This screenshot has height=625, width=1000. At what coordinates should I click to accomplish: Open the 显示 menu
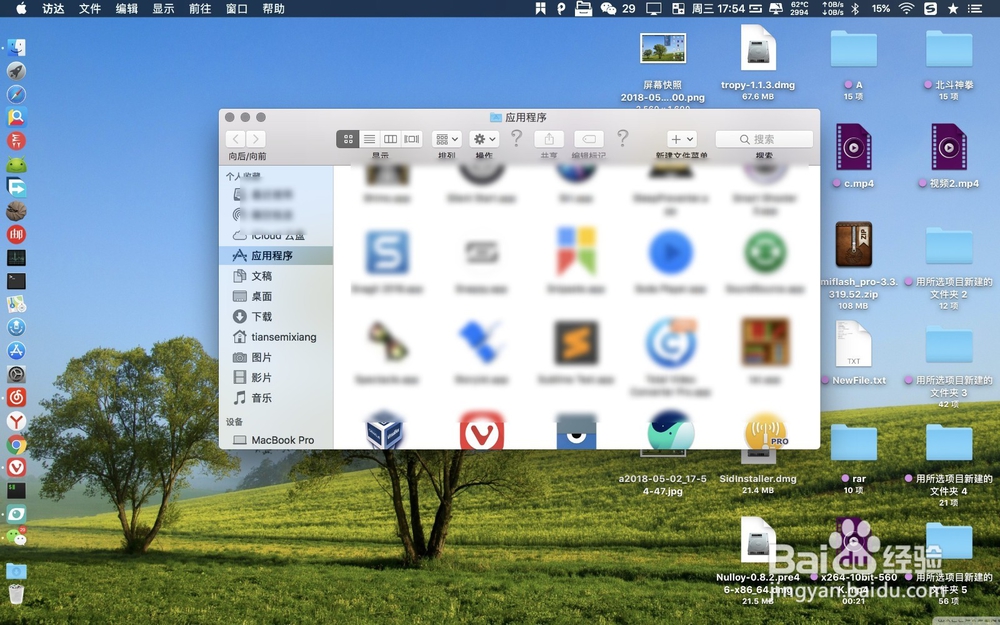(163, 8)
